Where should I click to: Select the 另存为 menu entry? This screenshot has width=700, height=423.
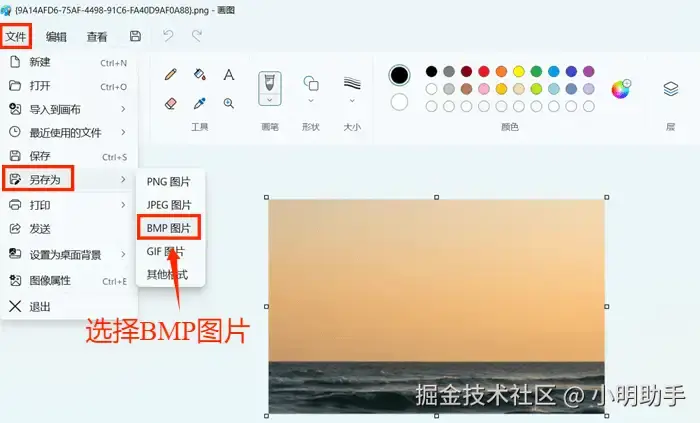[69, 179]
